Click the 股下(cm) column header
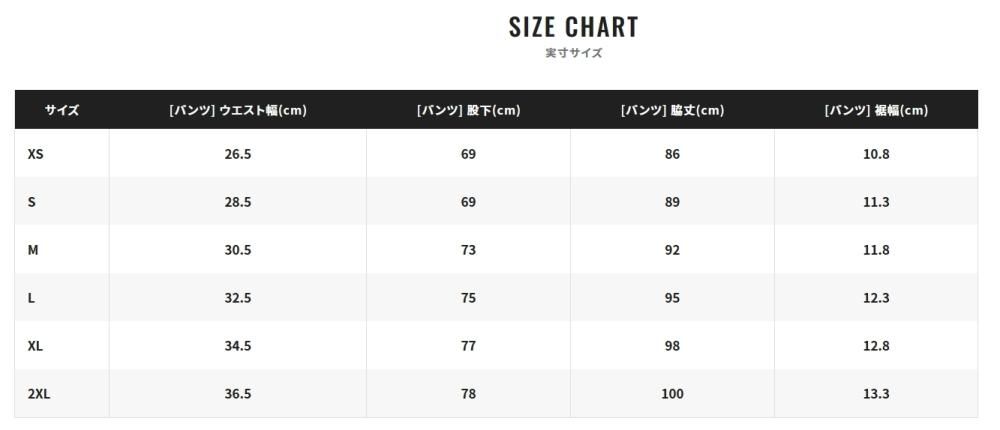1000x430 pixels. pos(468,110)
